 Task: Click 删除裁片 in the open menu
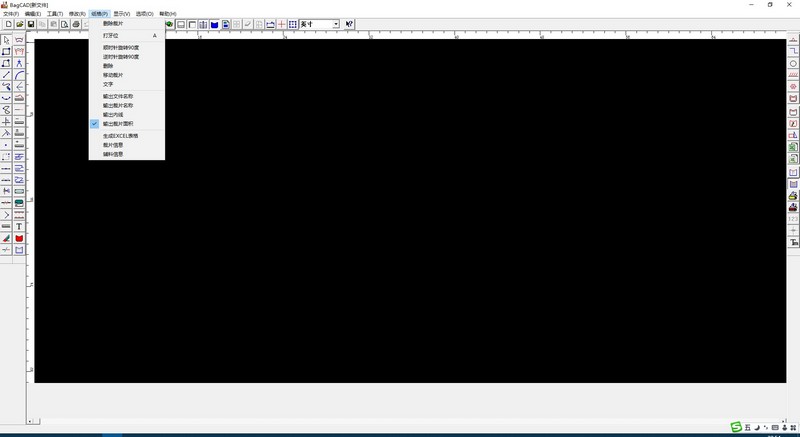tap(113, 23)
